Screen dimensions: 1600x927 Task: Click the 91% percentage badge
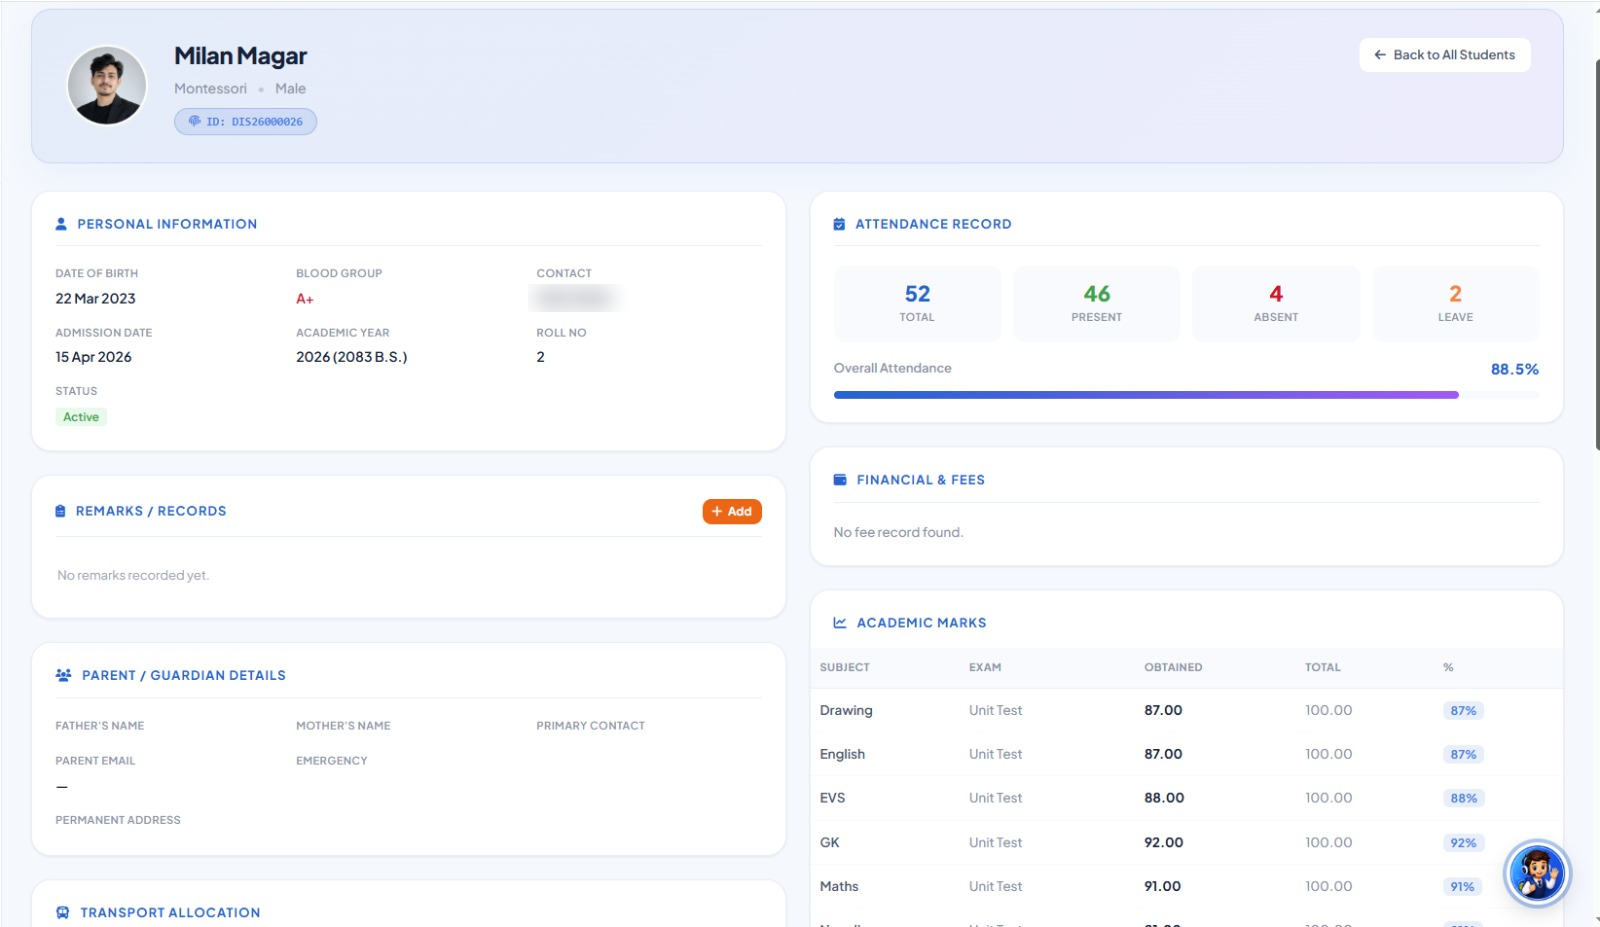pyautogui.click(x=1462, y=887)
